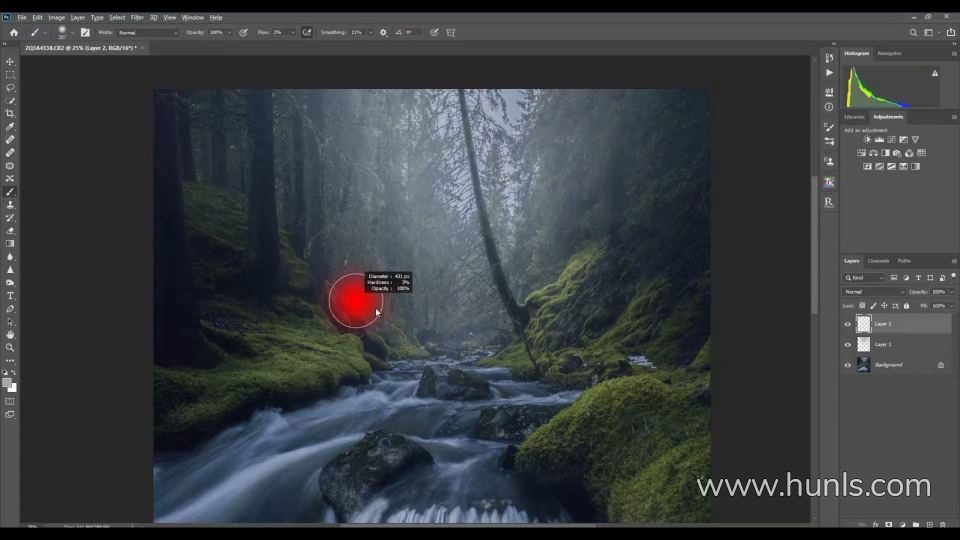Click the foreground color swatch
The image size is (960, 540).
tap(7, 382)
